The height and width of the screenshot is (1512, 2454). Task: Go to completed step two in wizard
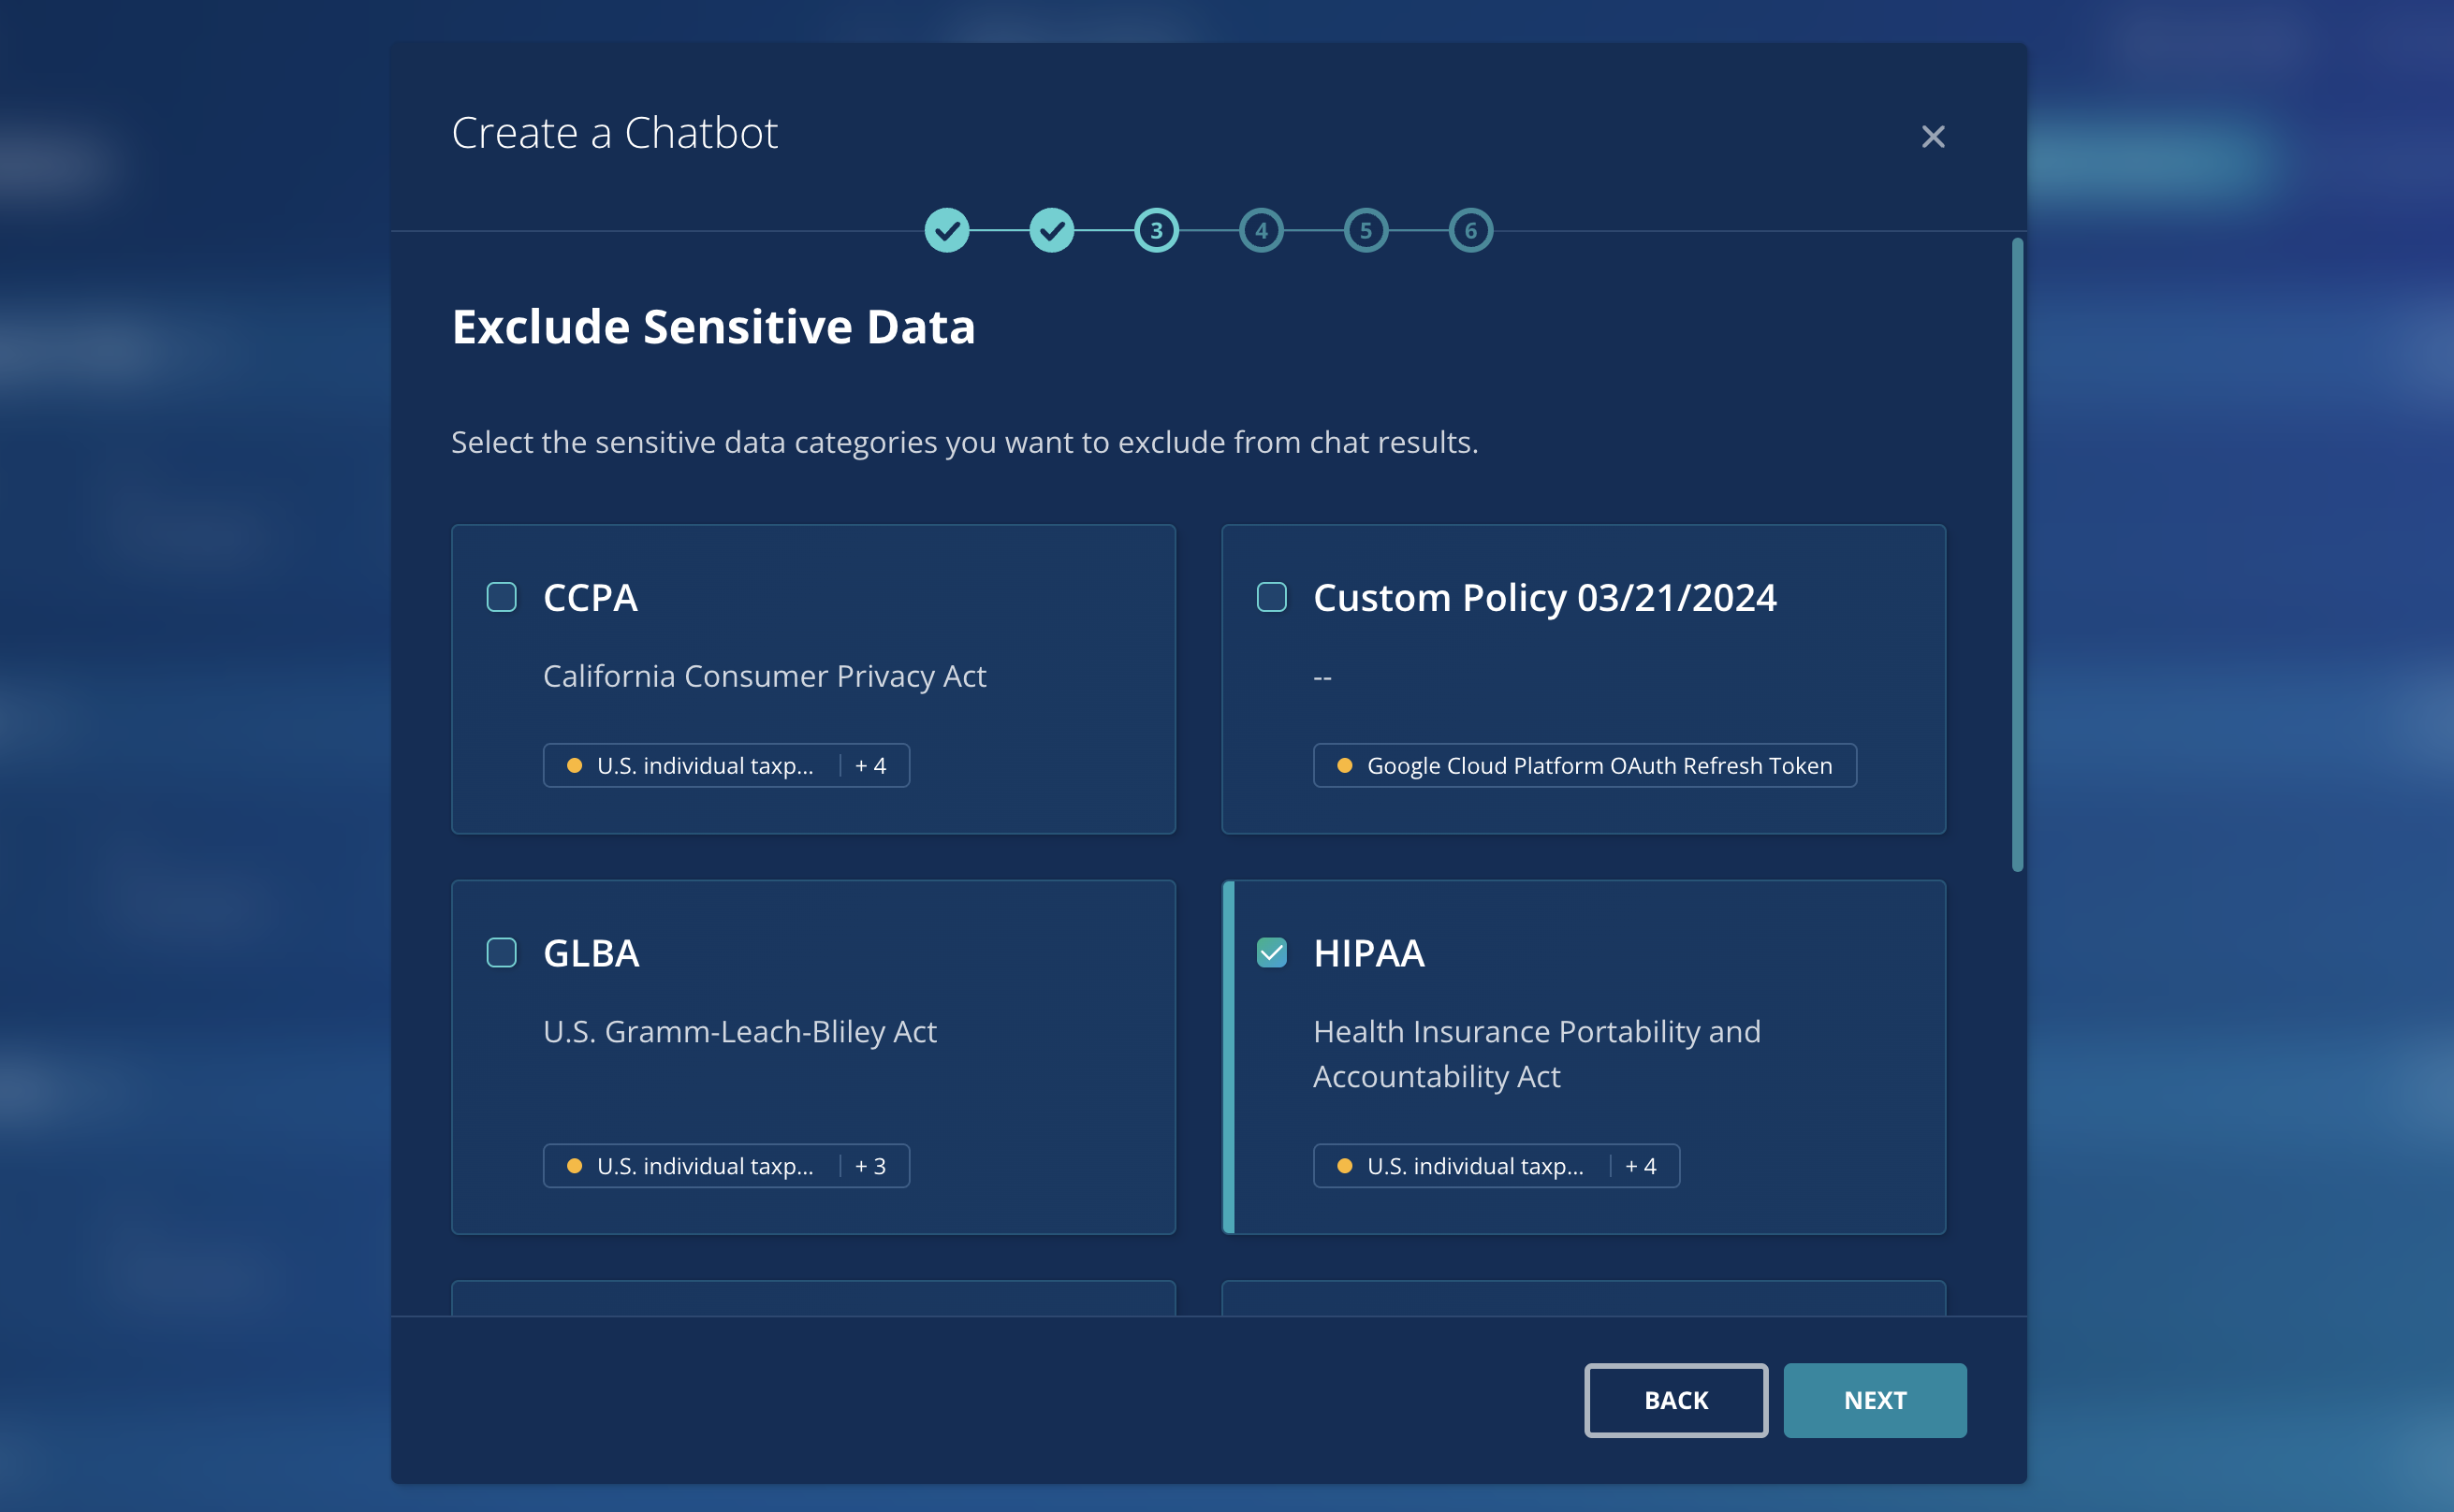coord(1051,231)
